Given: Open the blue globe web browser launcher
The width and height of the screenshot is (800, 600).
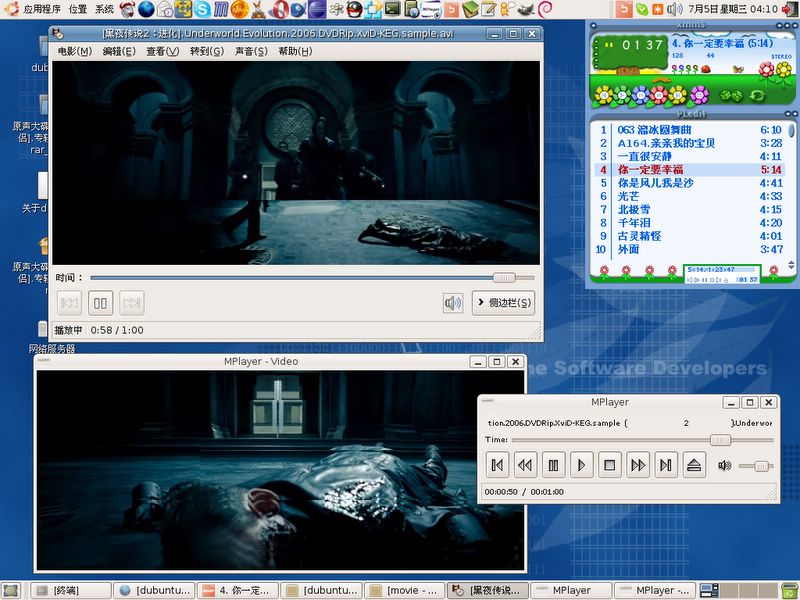Looking at the screenshot, I should pos(146,9).
